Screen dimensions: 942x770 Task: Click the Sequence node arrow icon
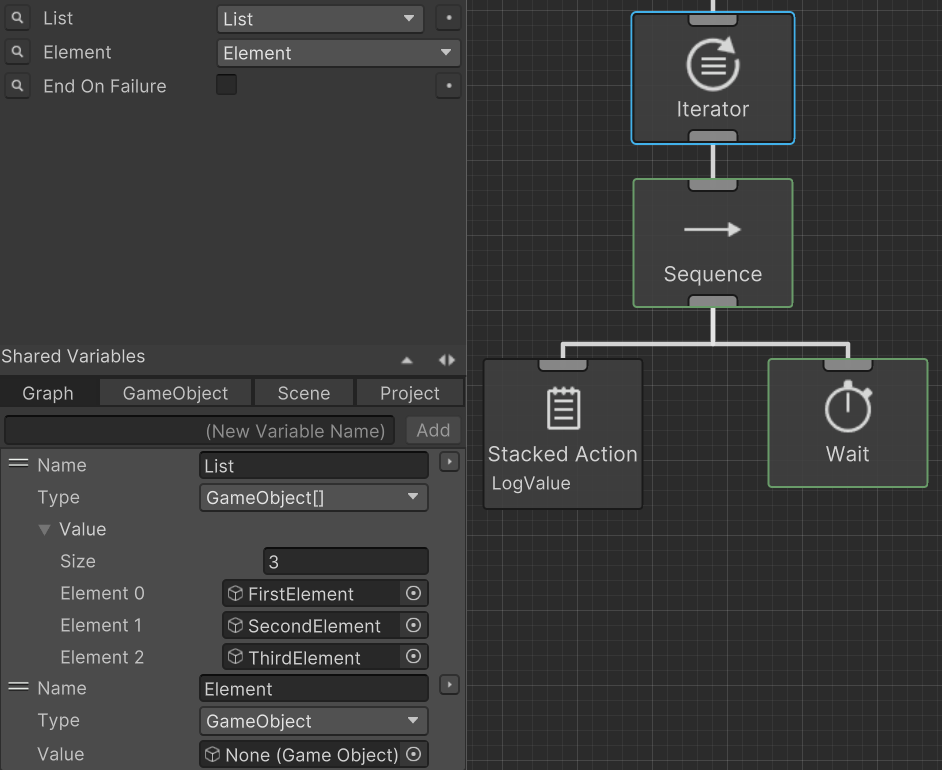point(712,230)
